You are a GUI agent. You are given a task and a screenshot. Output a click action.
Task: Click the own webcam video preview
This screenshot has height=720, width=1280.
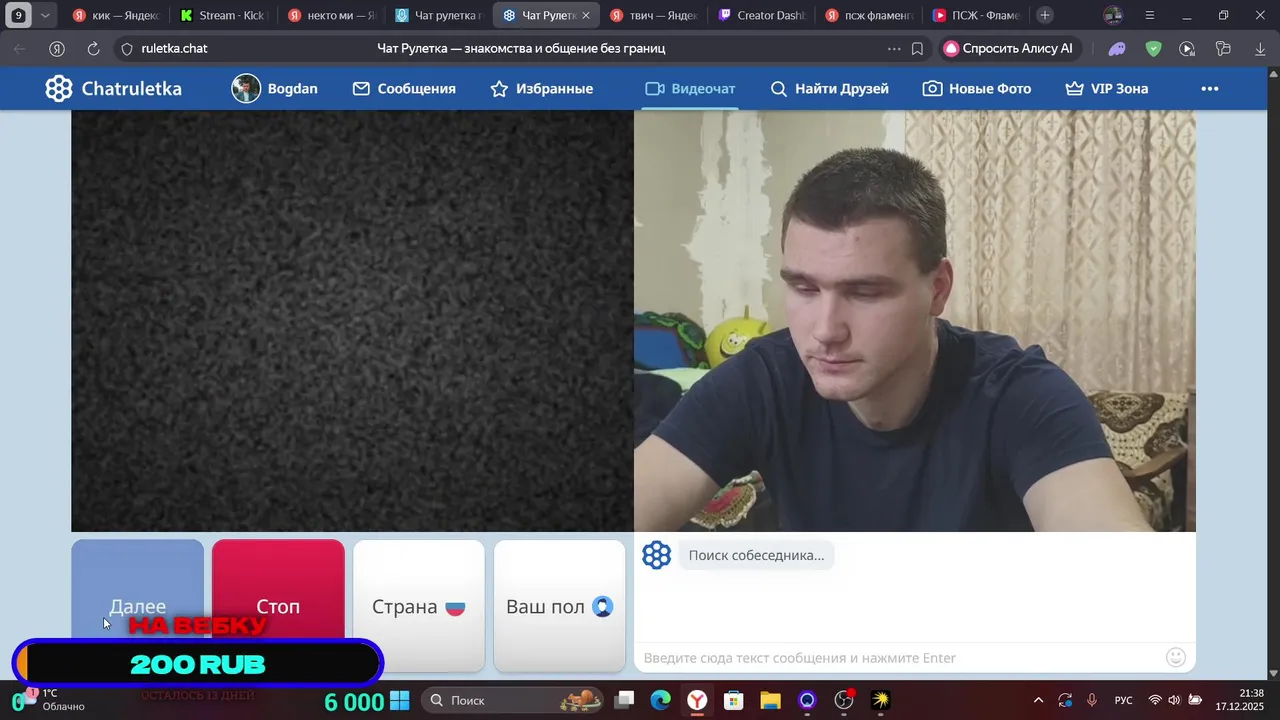[x=915, y=320]
